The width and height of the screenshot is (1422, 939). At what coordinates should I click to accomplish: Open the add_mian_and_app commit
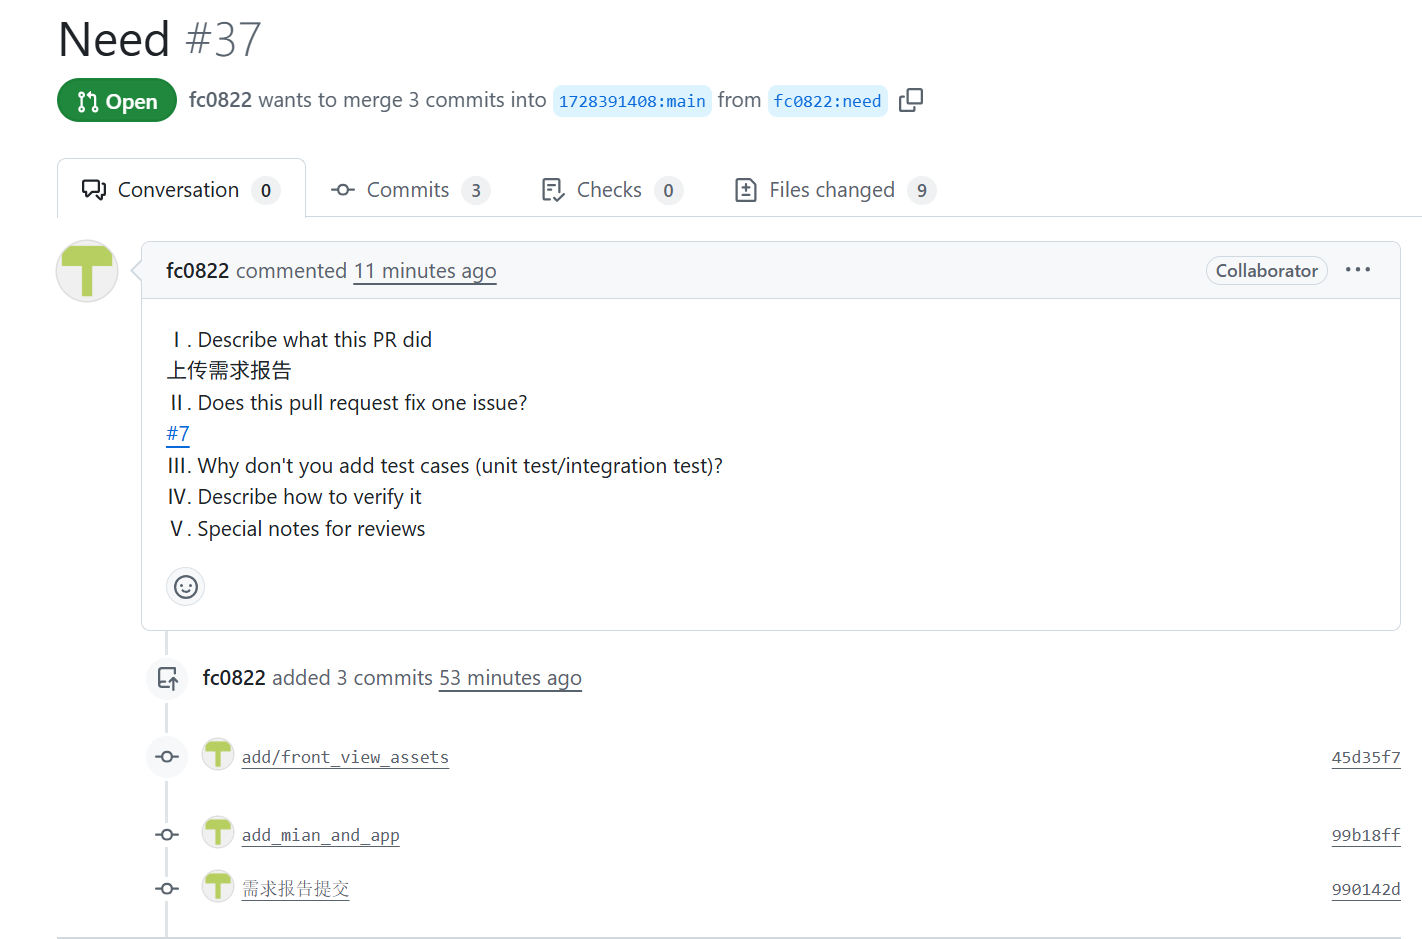tap(320, 835)
